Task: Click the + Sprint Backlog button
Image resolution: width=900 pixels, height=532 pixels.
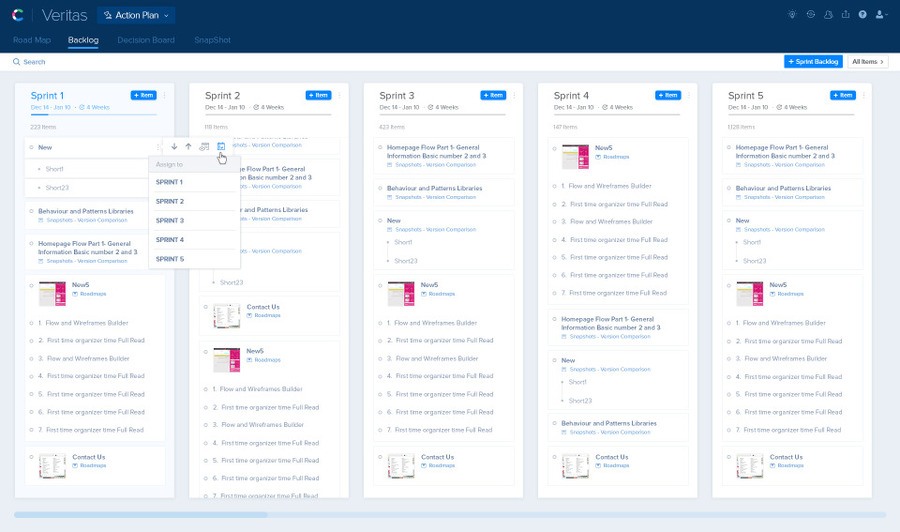Action: [813, 61]
